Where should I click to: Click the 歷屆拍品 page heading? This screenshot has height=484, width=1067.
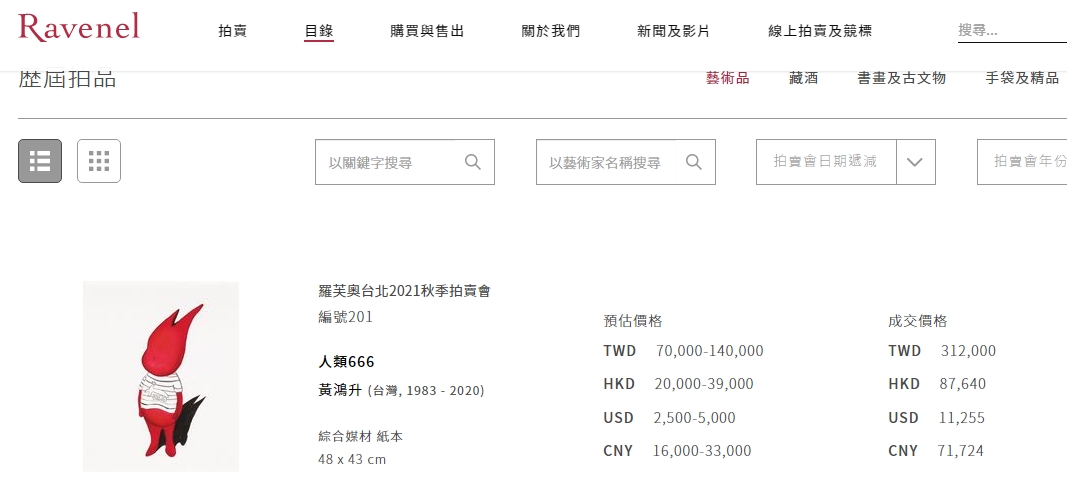[x=67, y=78]
